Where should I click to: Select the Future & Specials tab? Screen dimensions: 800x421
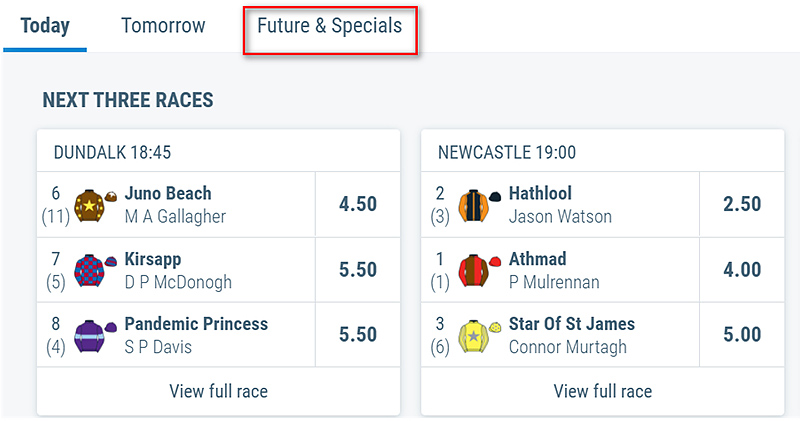pos(330,26)
